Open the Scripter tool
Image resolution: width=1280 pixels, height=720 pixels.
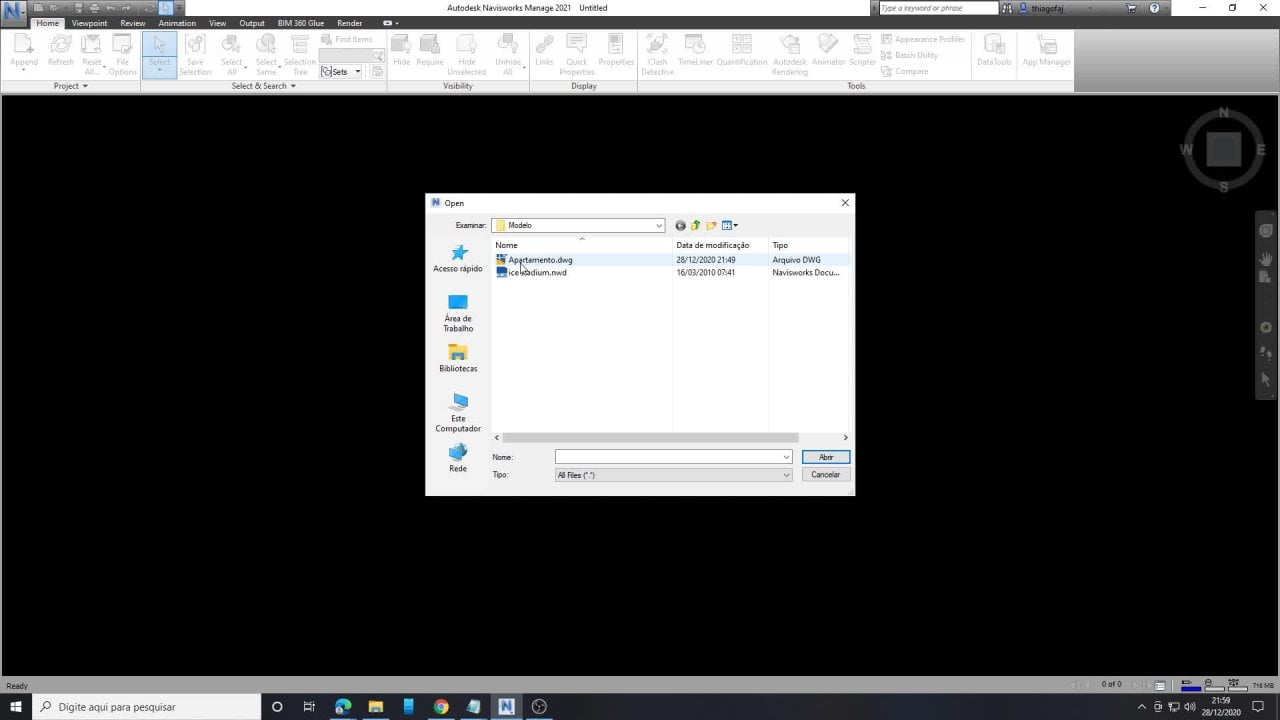862,50
